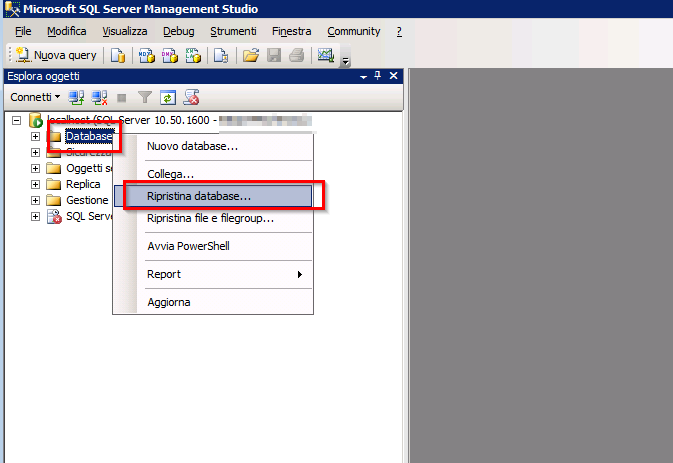Image resolution: width=673 pixels, height=463 pixels.
Task: Click the Nuova query button
Action: (x=56, y=55)
